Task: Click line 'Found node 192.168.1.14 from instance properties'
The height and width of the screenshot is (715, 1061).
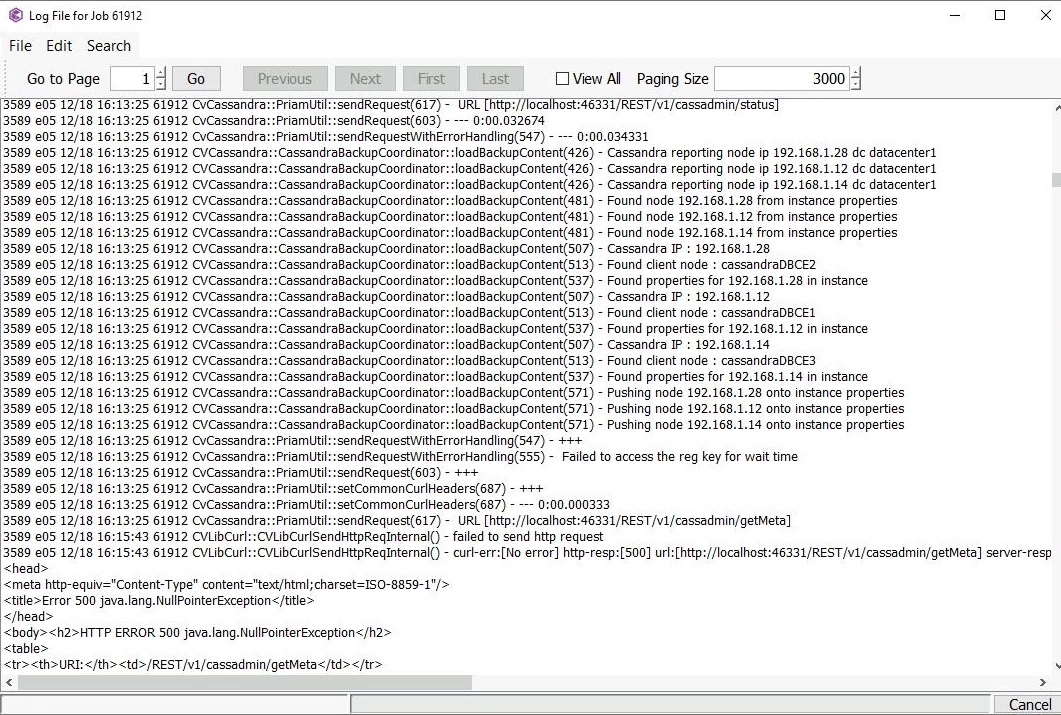Action: pyautogui.click(x=450, y=233)
